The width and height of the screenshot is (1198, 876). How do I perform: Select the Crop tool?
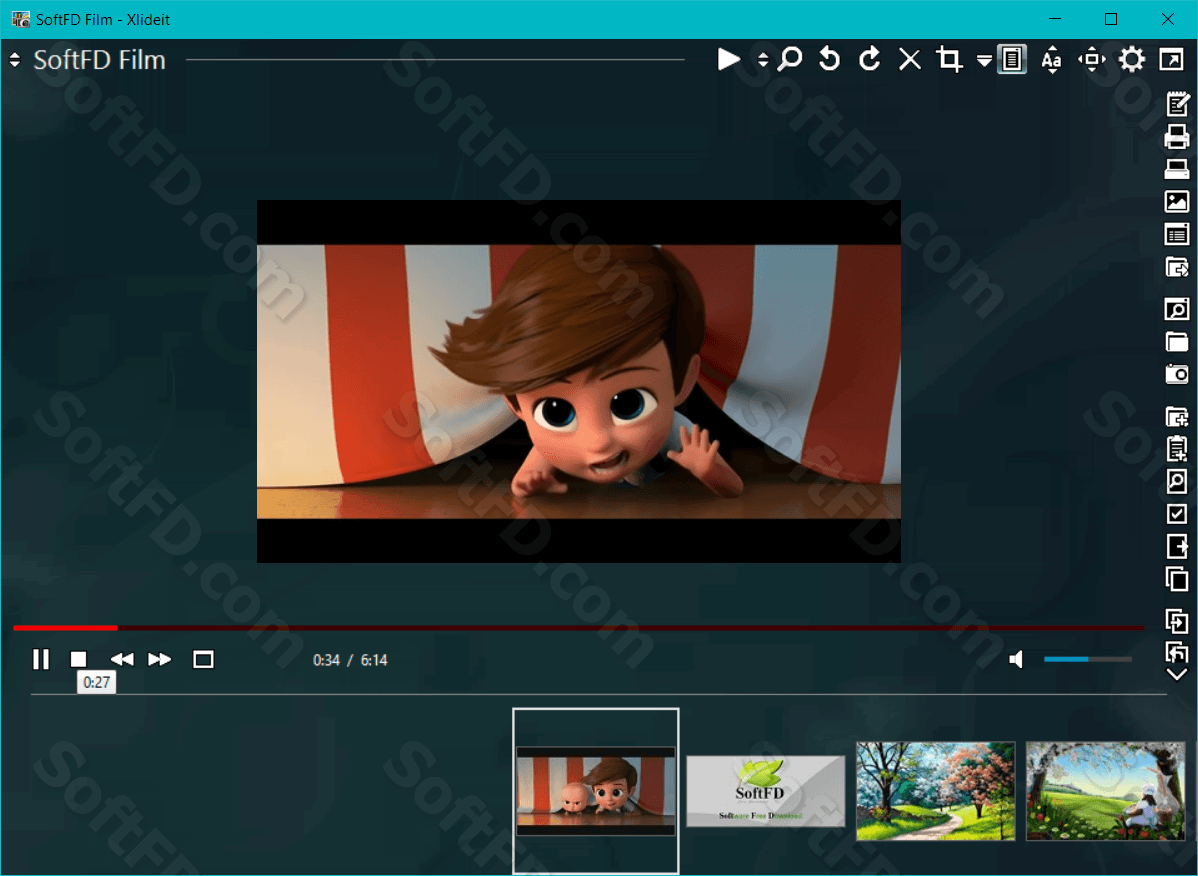pos(949,60)
